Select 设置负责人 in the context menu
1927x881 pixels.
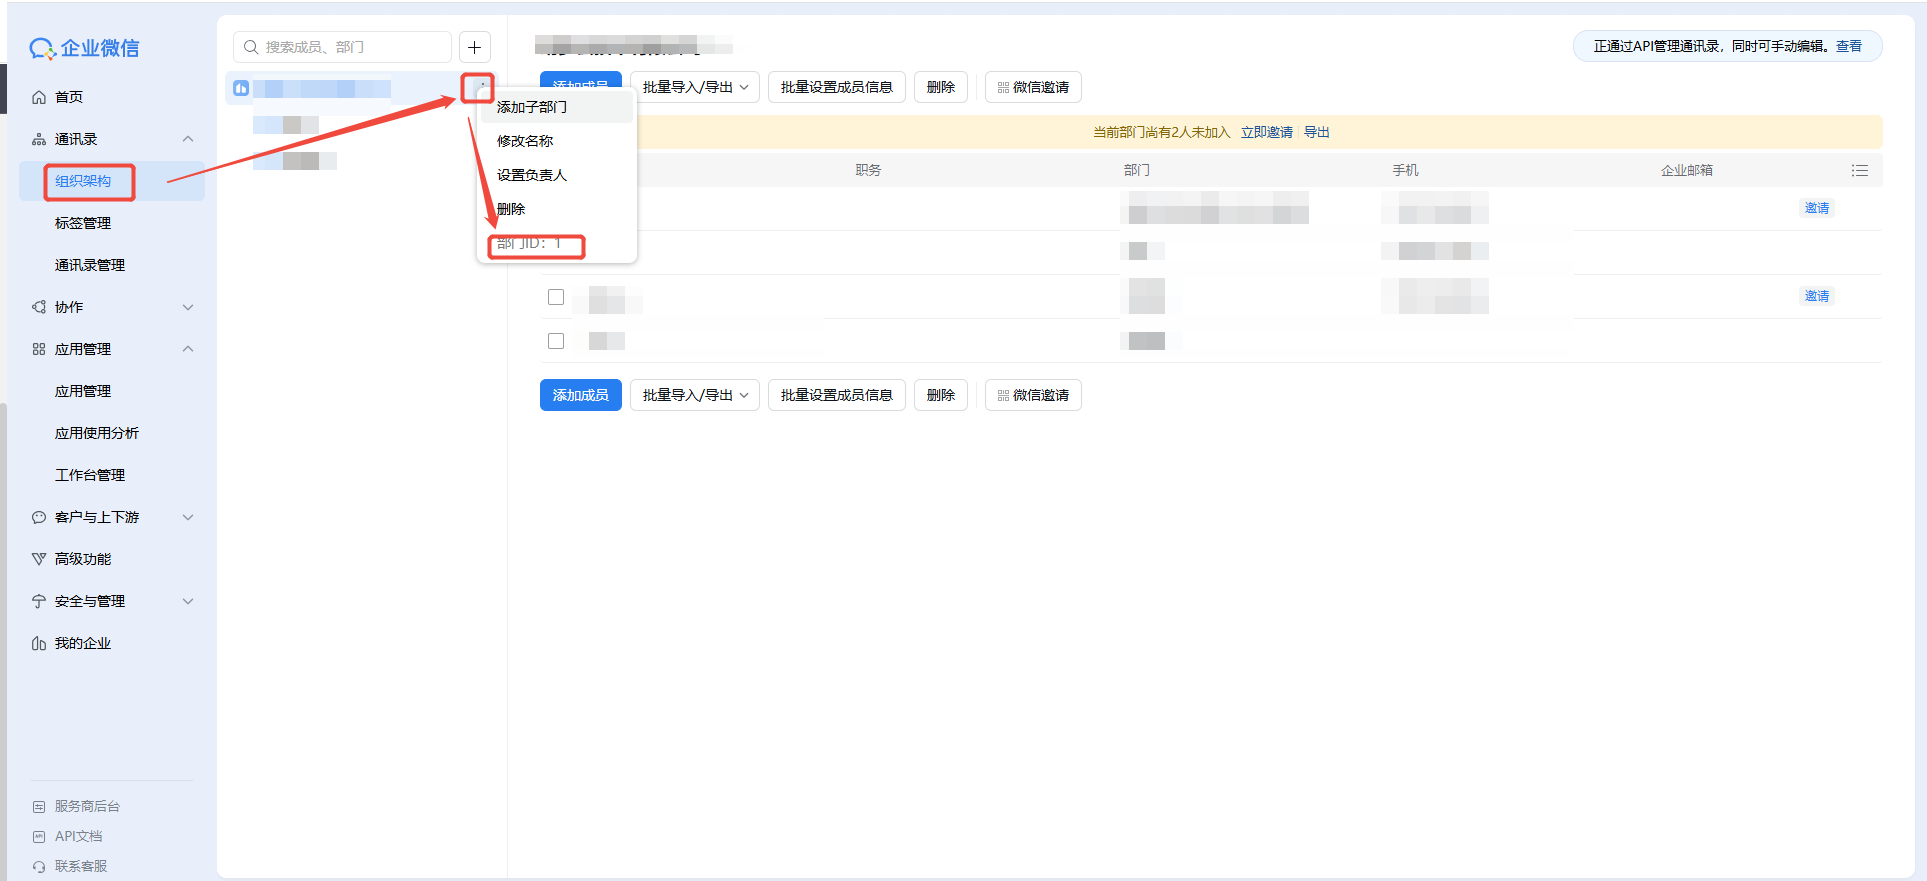coord(532,175)
